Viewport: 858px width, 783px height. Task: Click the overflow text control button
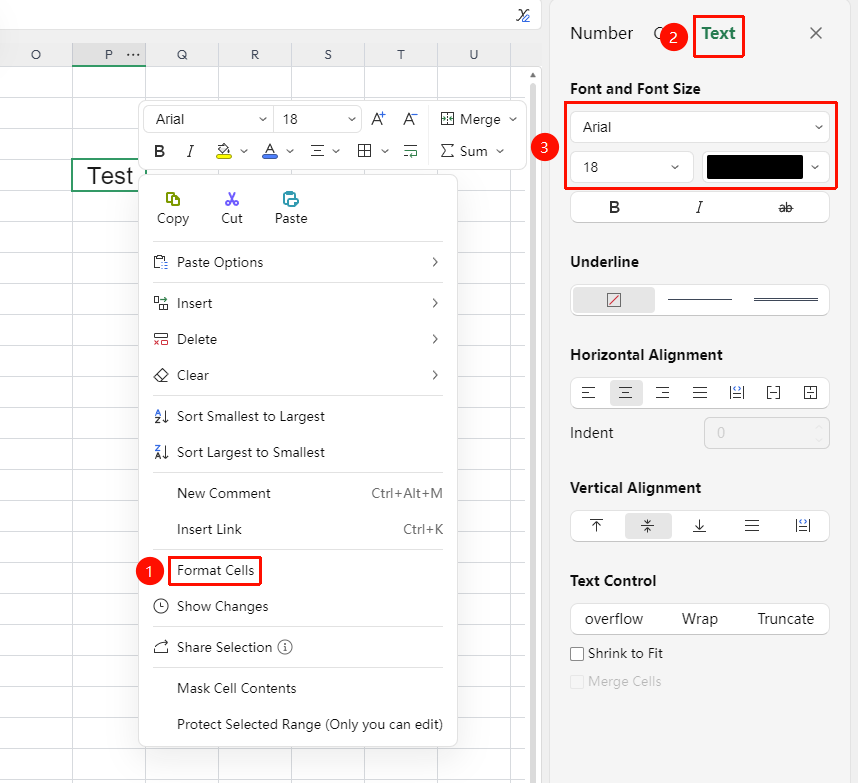[613, 619]
